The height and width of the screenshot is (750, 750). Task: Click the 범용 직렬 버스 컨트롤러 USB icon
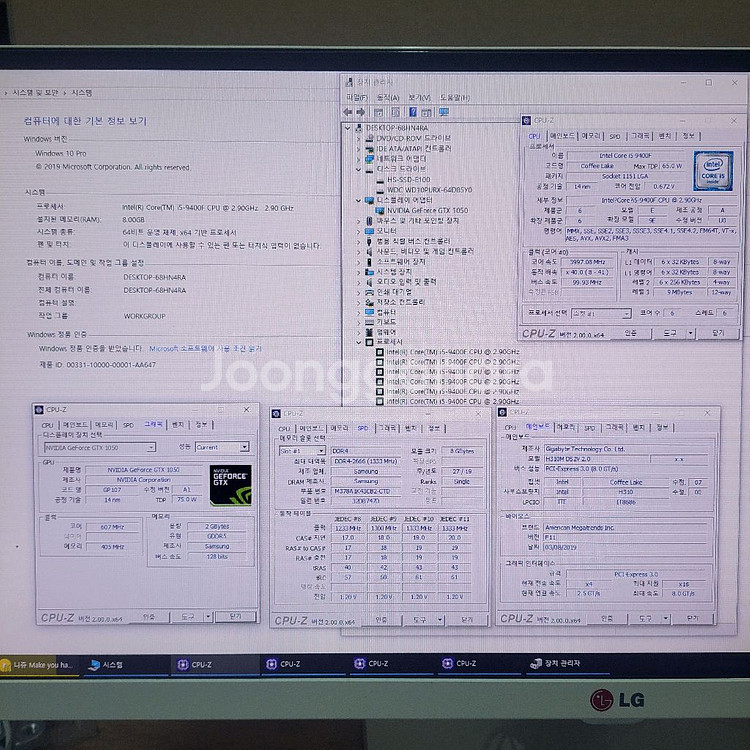point(369,241)
